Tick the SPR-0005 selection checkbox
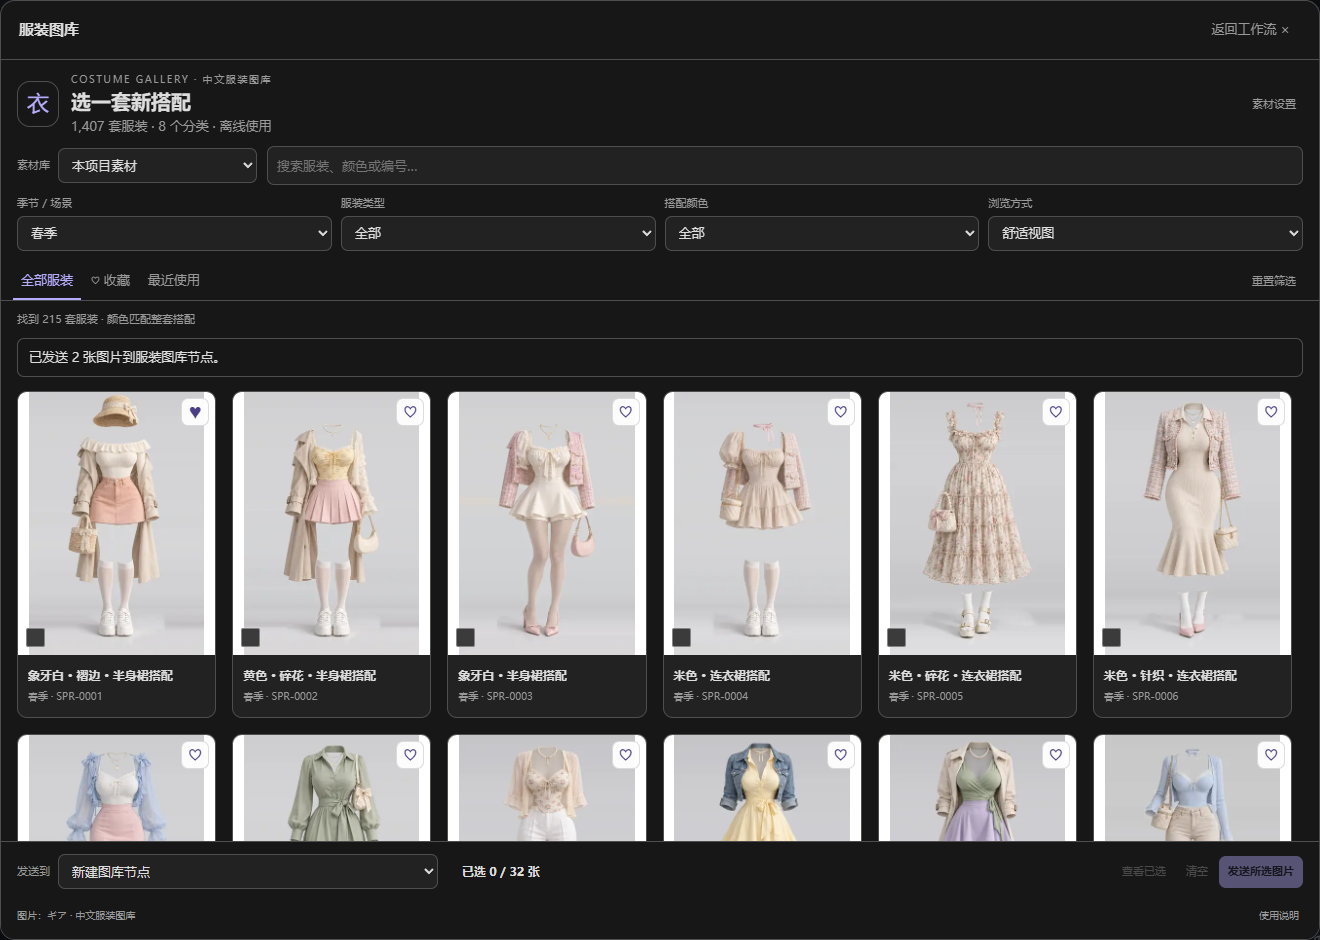 pyautogui.click(x=896, y=637)
